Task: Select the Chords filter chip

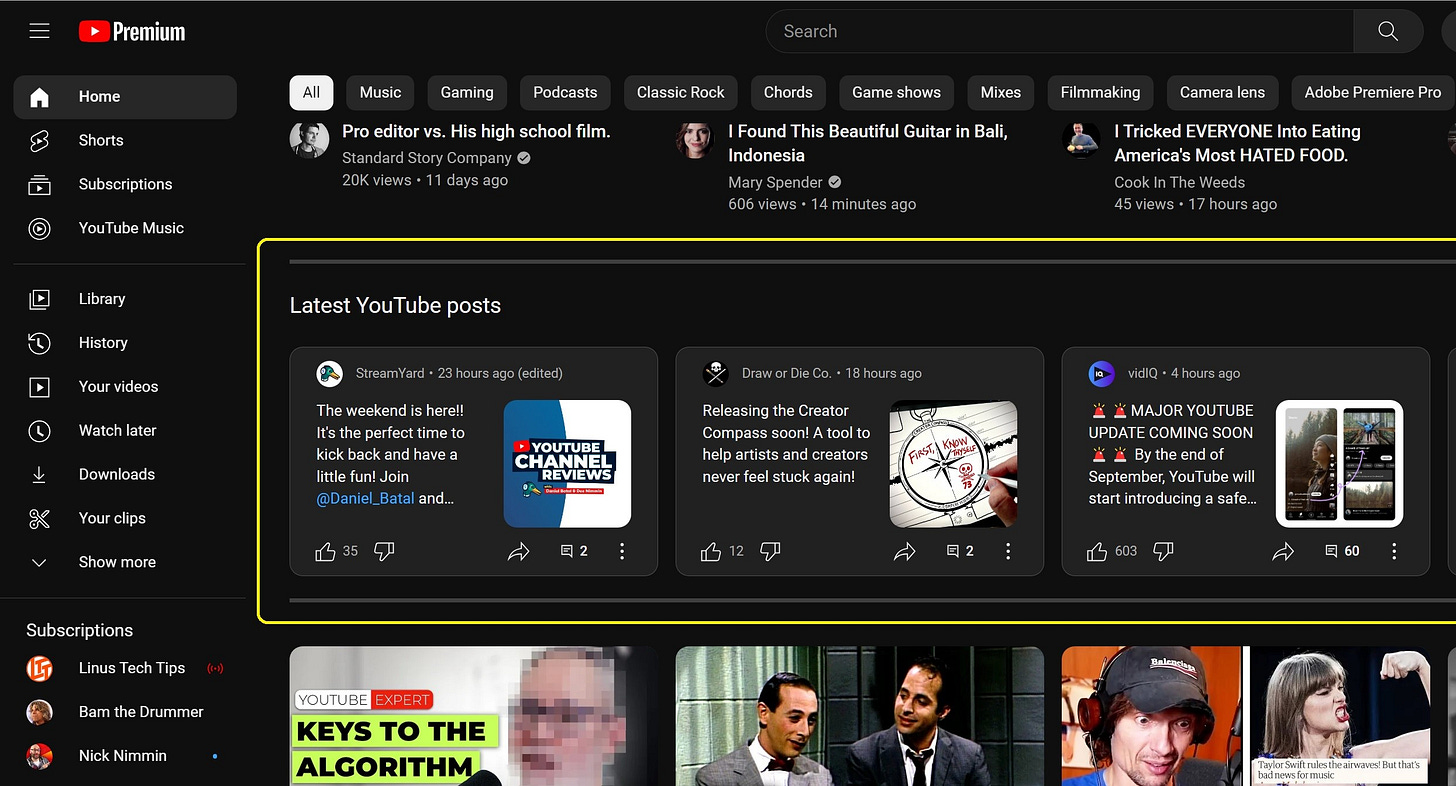Action: [788, 92]
